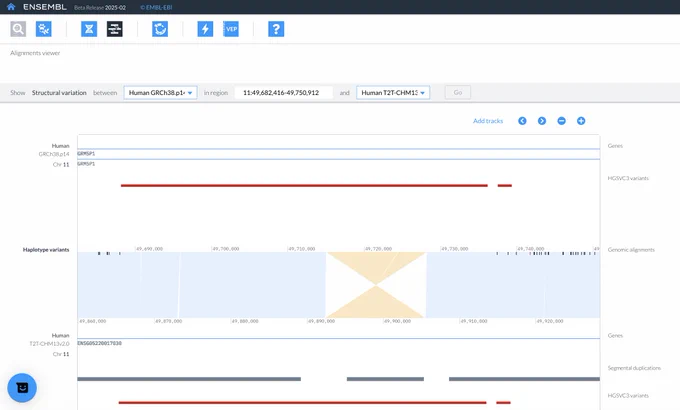Click the upper GRMSP1 gene label
680x410 pixels.
[86, 154]
